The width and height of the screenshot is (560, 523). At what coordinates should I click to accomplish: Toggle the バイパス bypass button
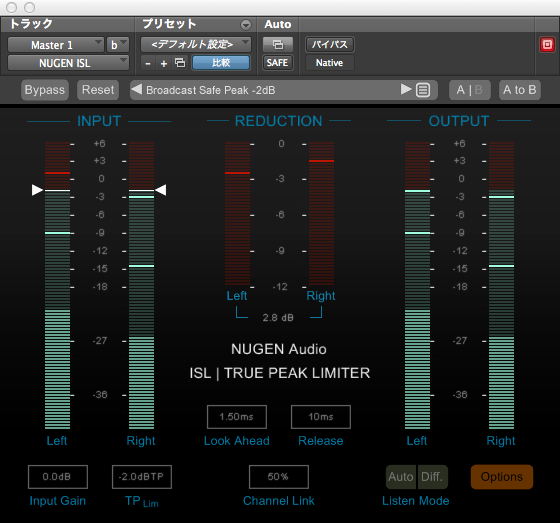coord(330,45)
